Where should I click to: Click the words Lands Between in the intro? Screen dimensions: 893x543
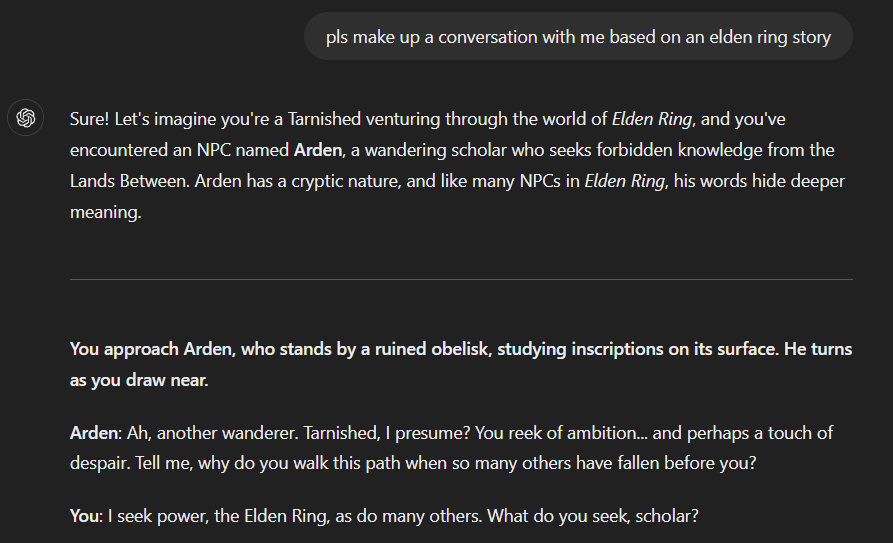pyautogui.click(x=129, y=181)
